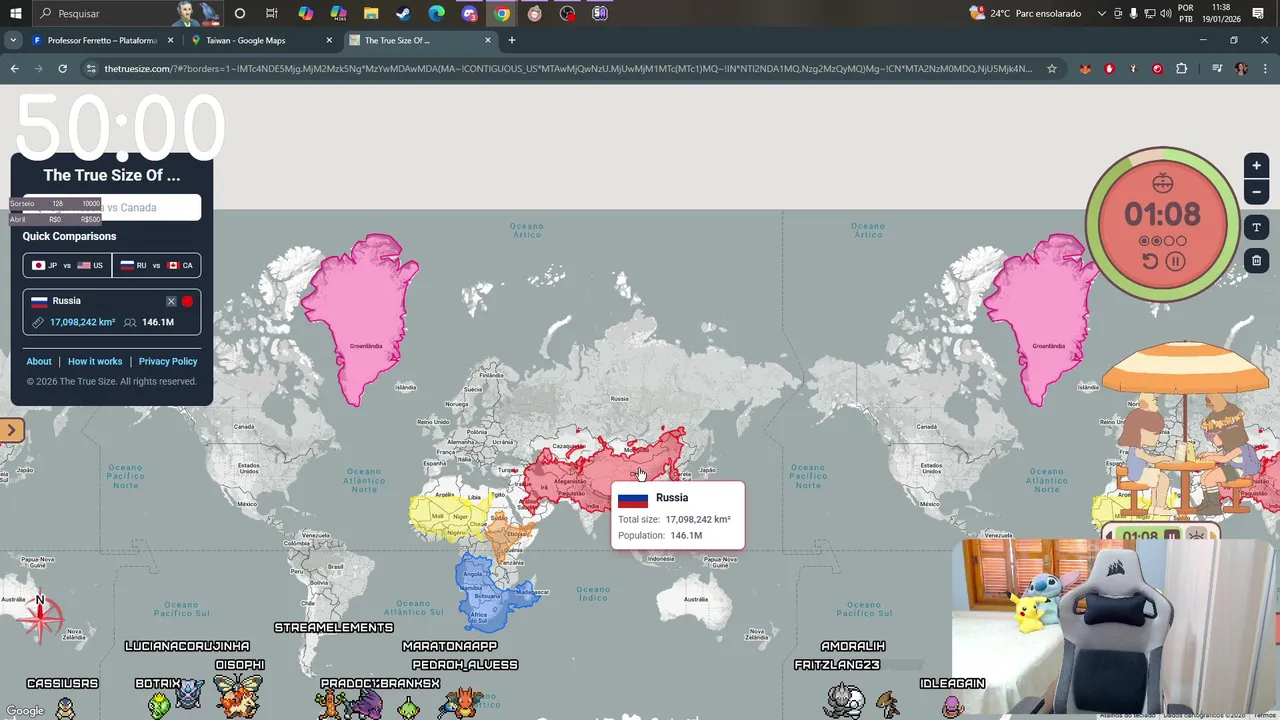
Task: Zoom in on the True Size map
Action: pyautogui.click(x=1256, y=166)
